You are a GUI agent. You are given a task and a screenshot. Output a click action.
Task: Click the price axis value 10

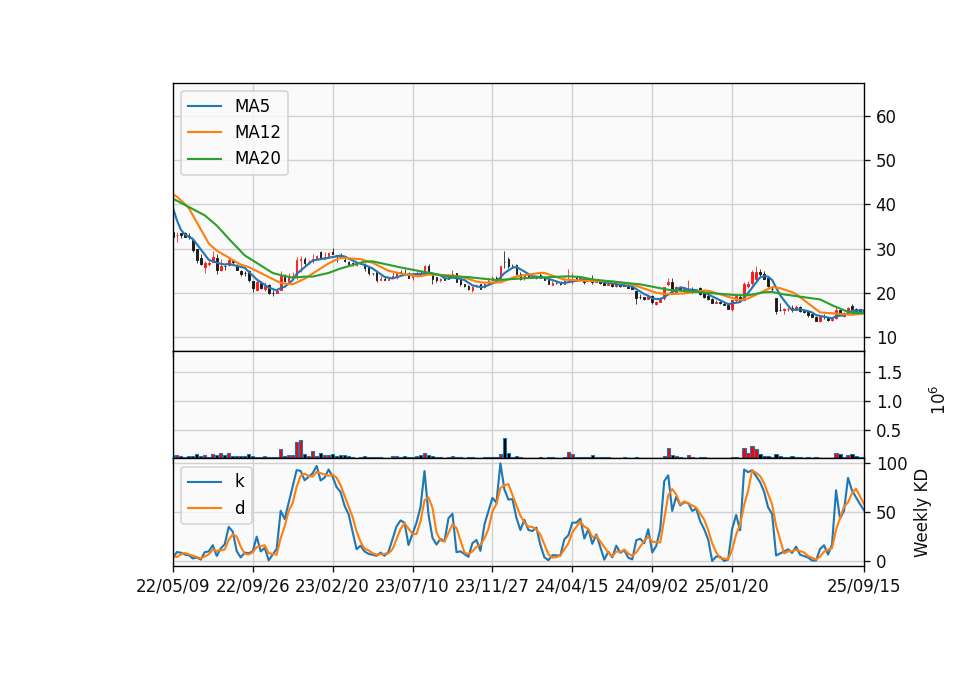click(x=886, y=338)
